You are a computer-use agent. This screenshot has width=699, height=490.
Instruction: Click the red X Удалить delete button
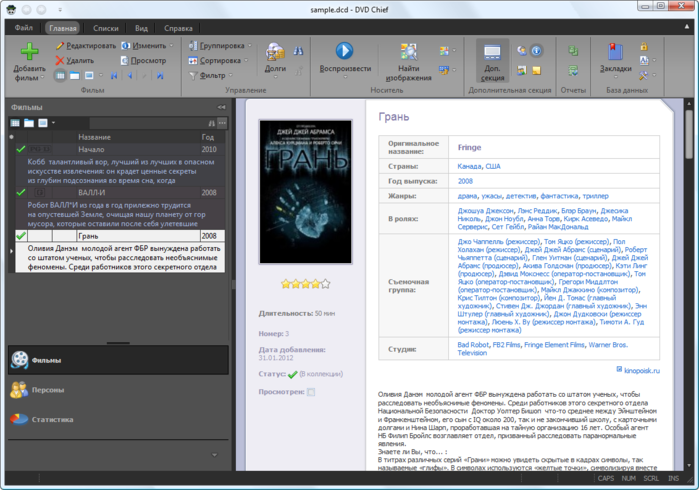click(75, 60)
